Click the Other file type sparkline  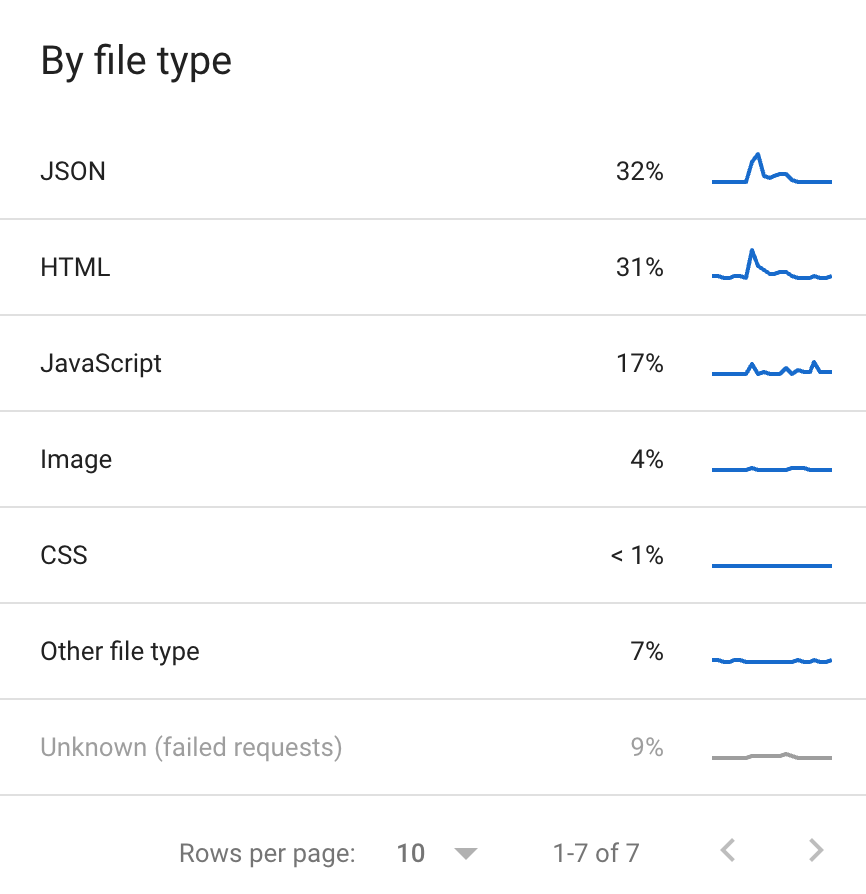771,660
